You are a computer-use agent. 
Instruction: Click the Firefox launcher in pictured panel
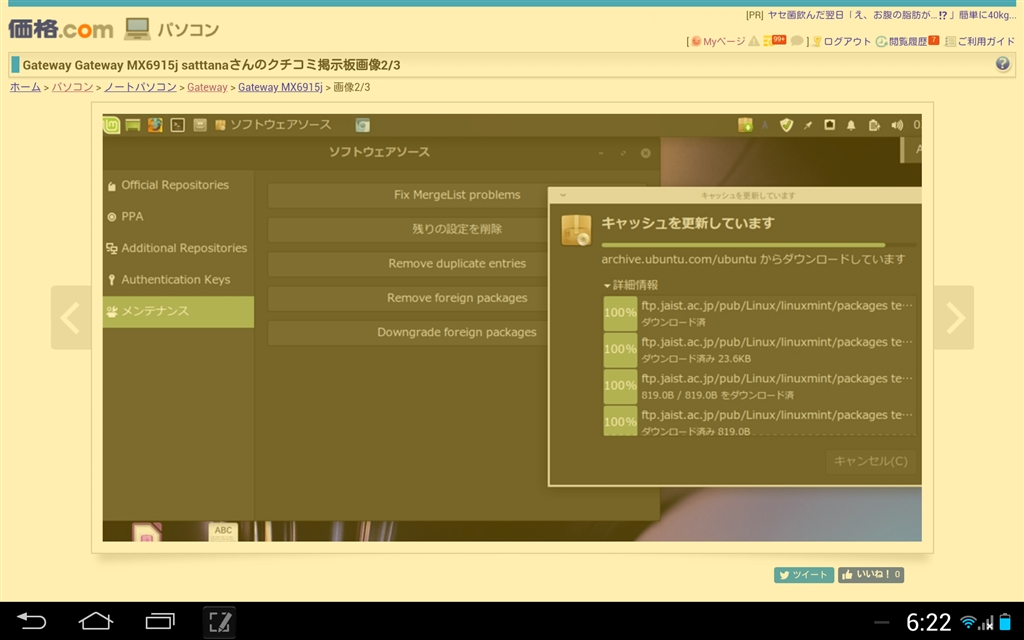[x=155, y=125]
